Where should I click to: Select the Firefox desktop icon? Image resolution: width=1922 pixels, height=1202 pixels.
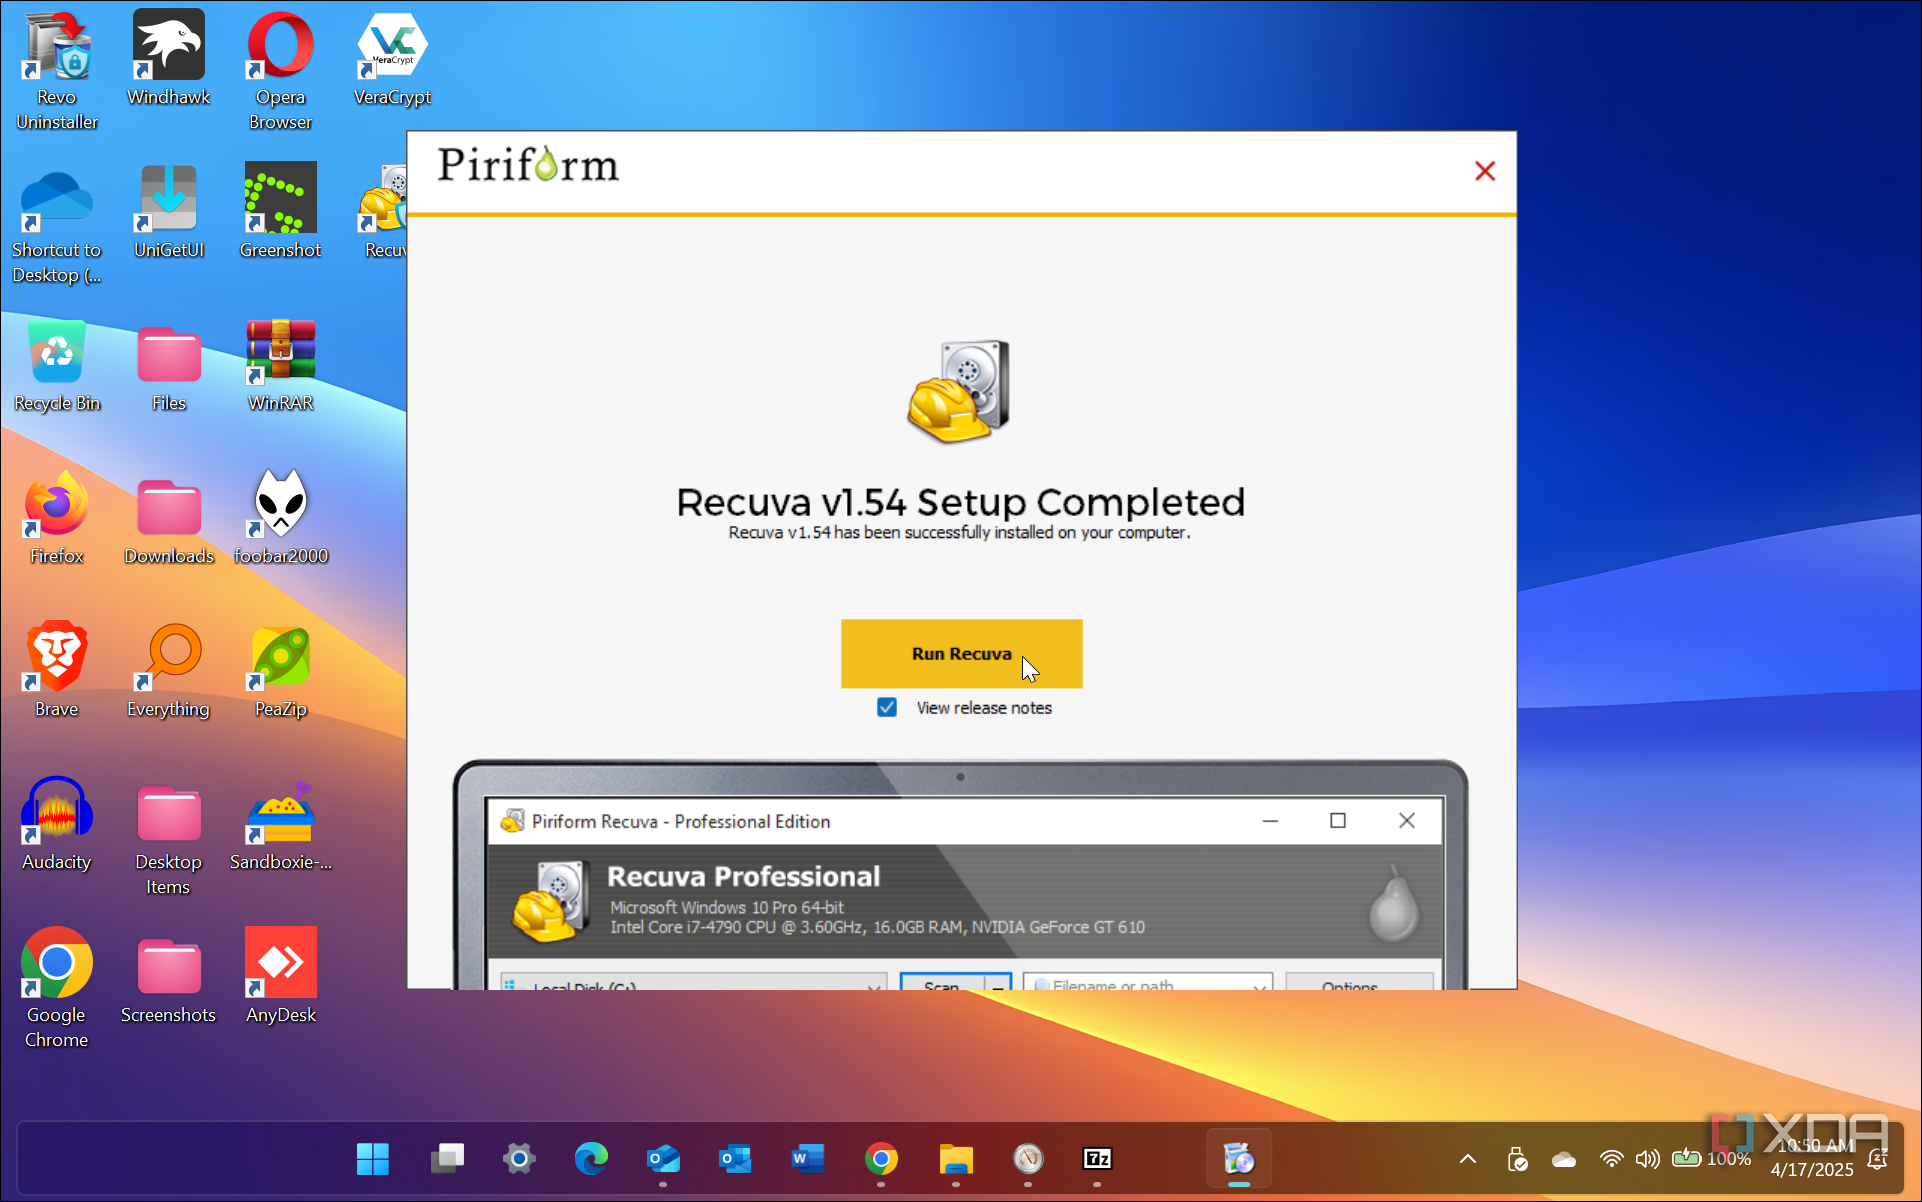click(57, 517)
